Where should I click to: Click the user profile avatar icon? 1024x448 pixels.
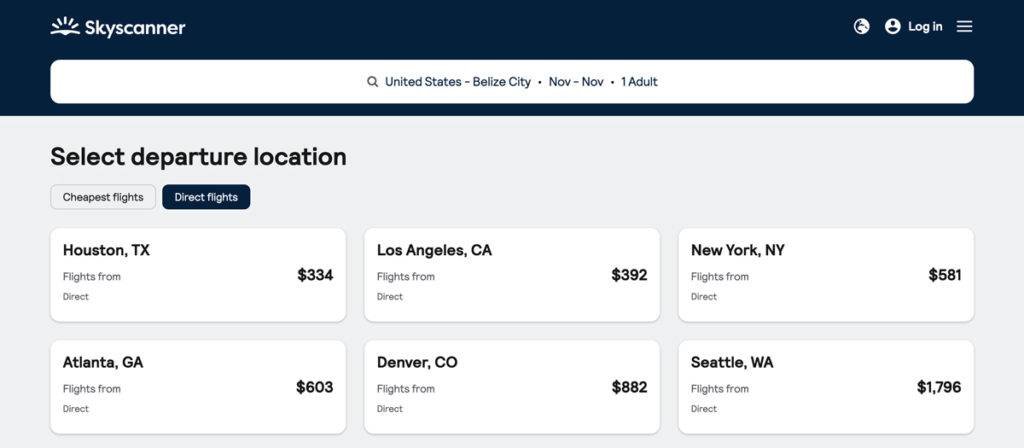892,26
